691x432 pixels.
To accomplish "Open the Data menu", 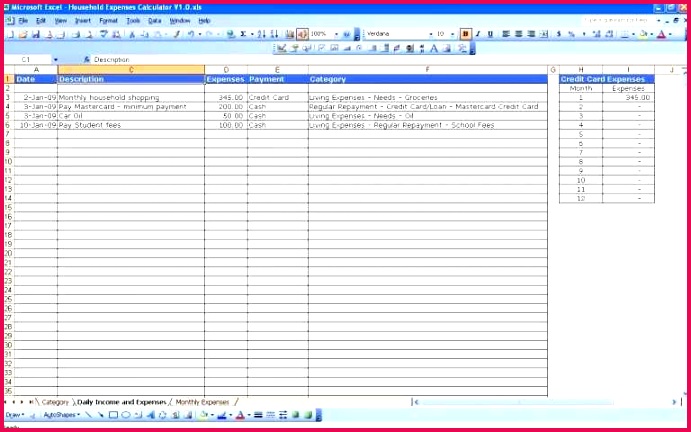I will [x=155, y=21].
